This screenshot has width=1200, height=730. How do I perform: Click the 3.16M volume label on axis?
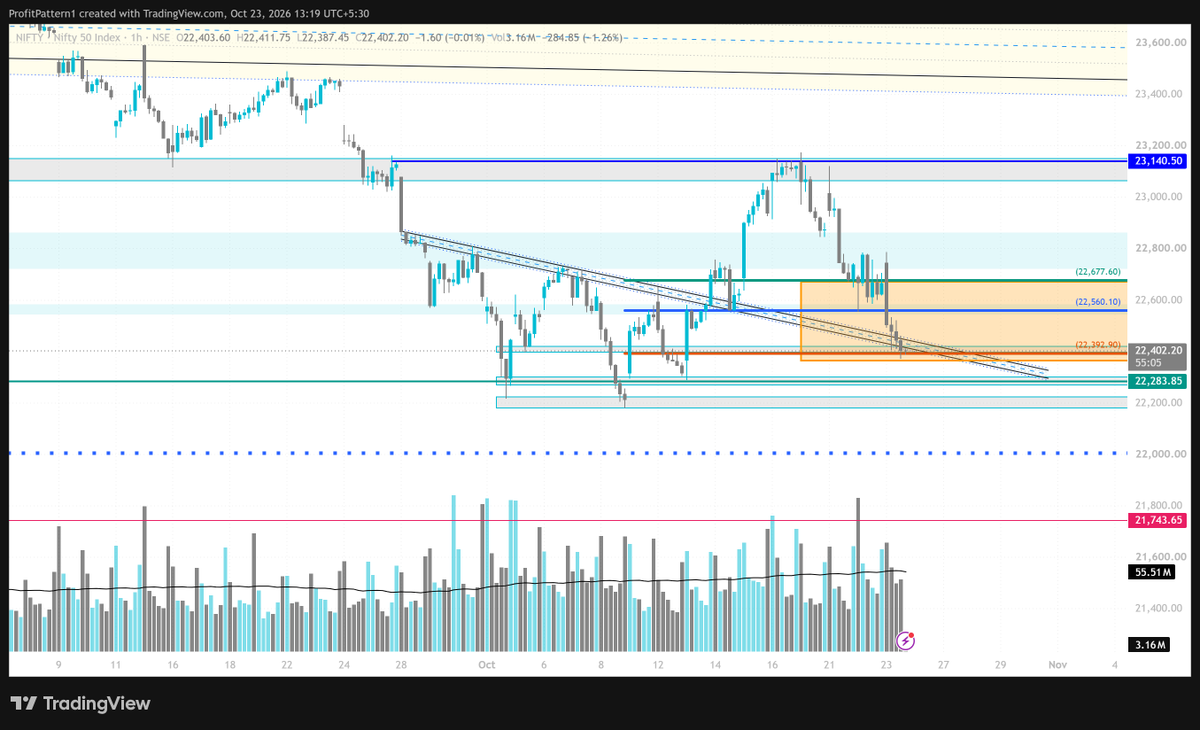[x=1148, y=646]
